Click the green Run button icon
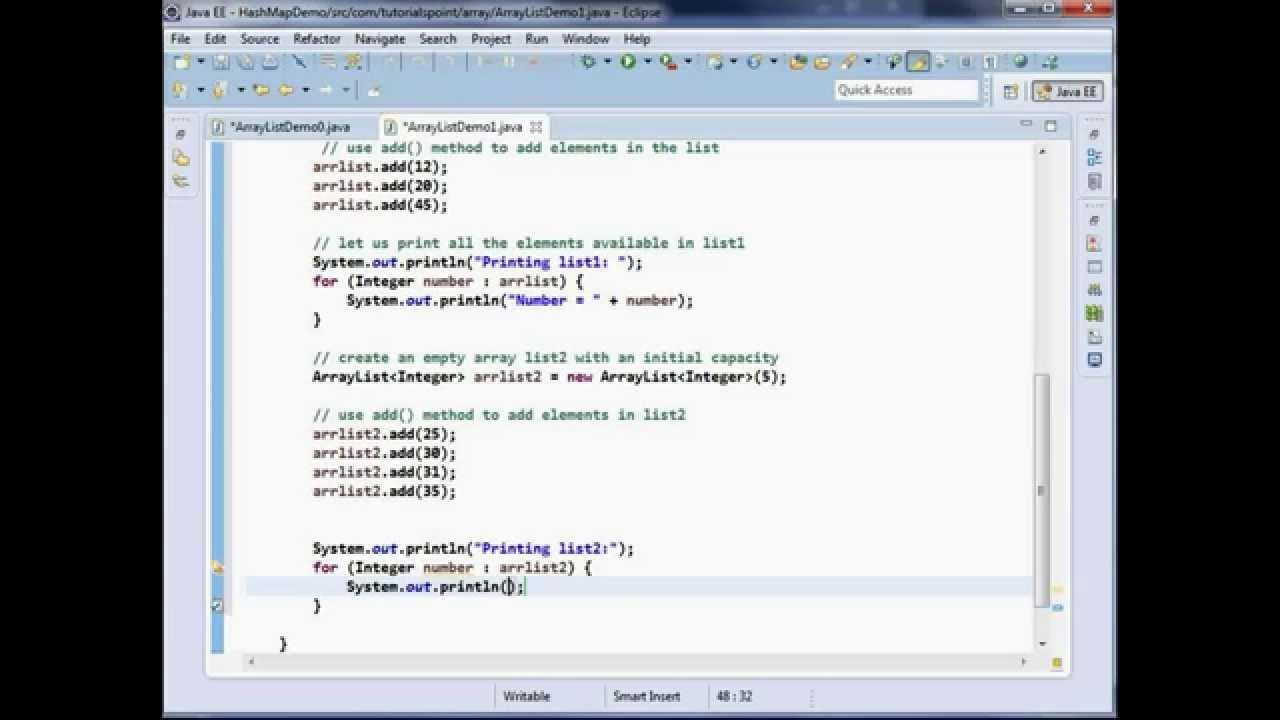The height and width of the screenshot is (720, 1280). (628, 62)
